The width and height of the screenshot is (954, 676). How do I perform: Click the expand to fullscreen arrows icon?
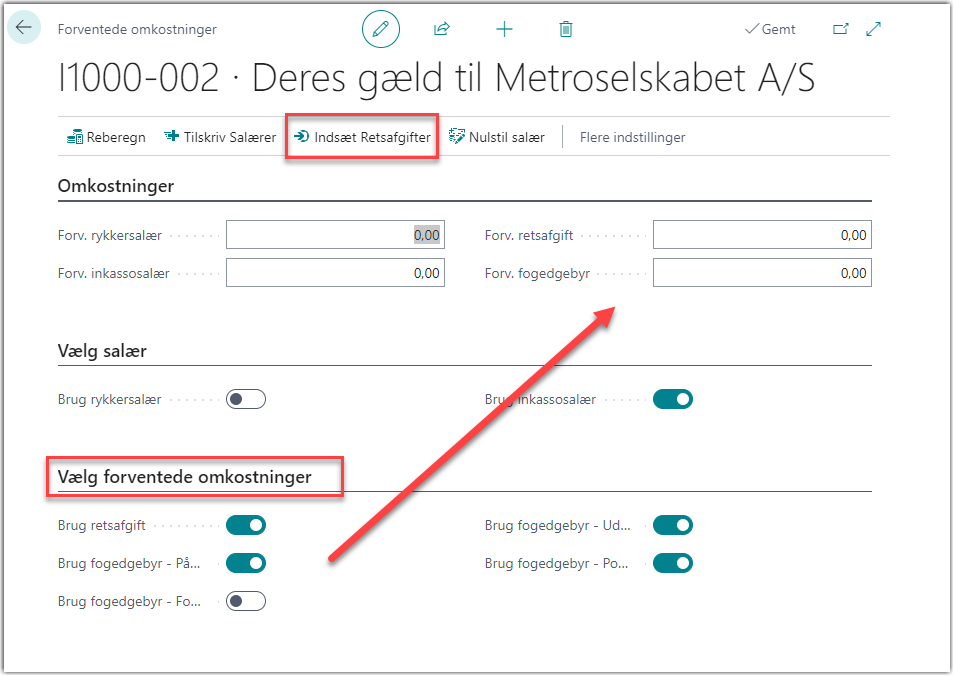874,30
